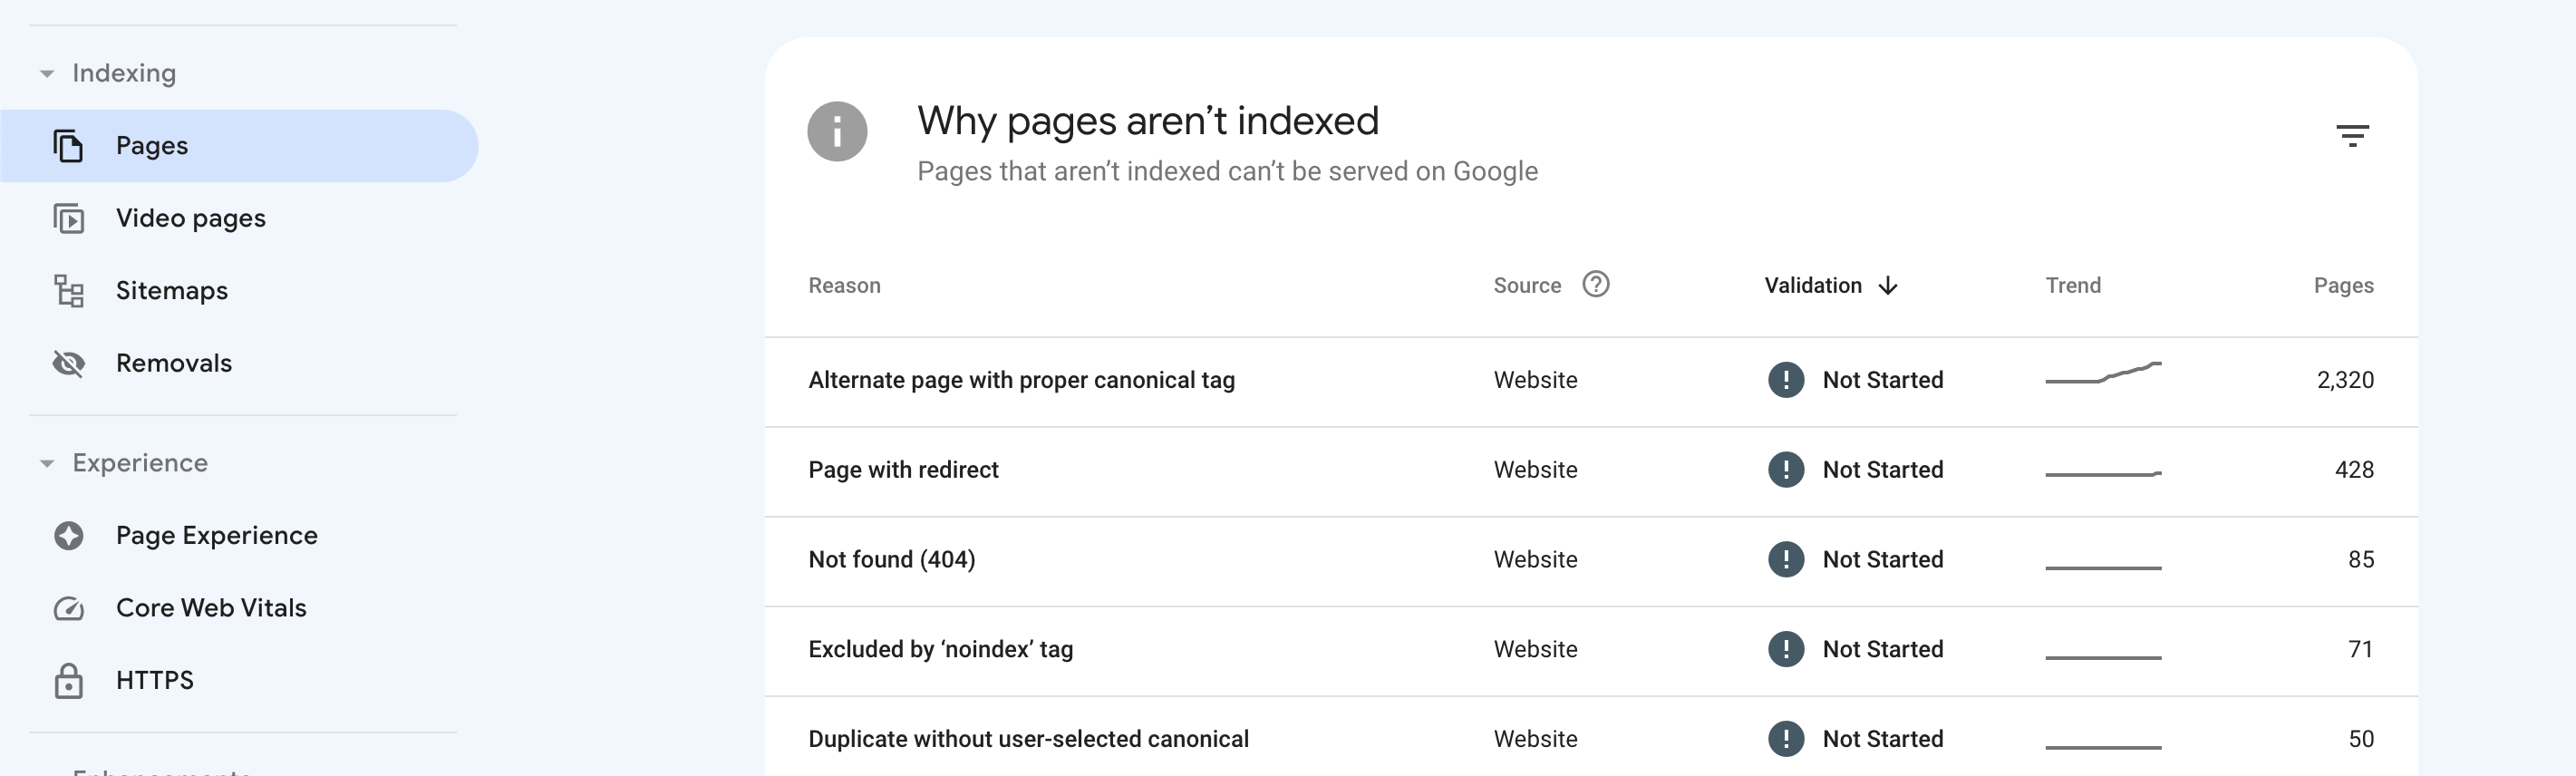The image size is (2576, 776).
Task: Collapse the Experience section
Action: pyautogui.click(x=47, y=463)
